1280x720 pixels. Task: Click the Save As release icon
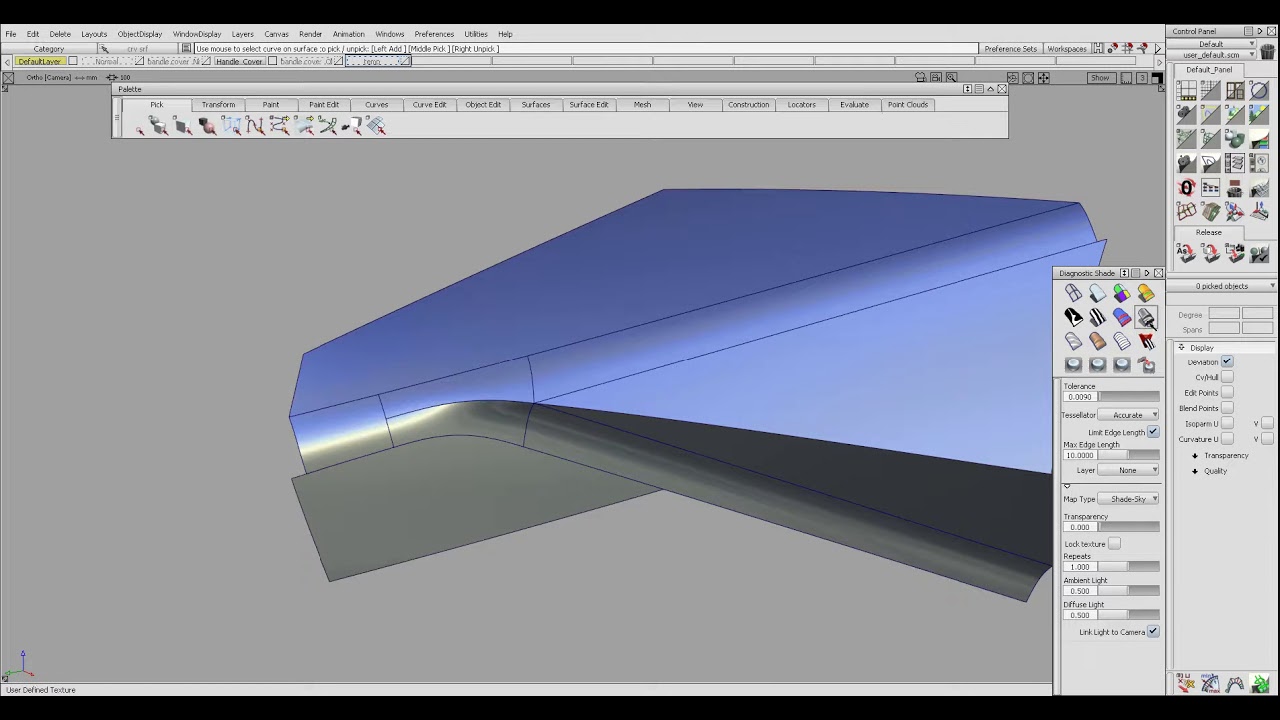click(x=1187, y=254)
